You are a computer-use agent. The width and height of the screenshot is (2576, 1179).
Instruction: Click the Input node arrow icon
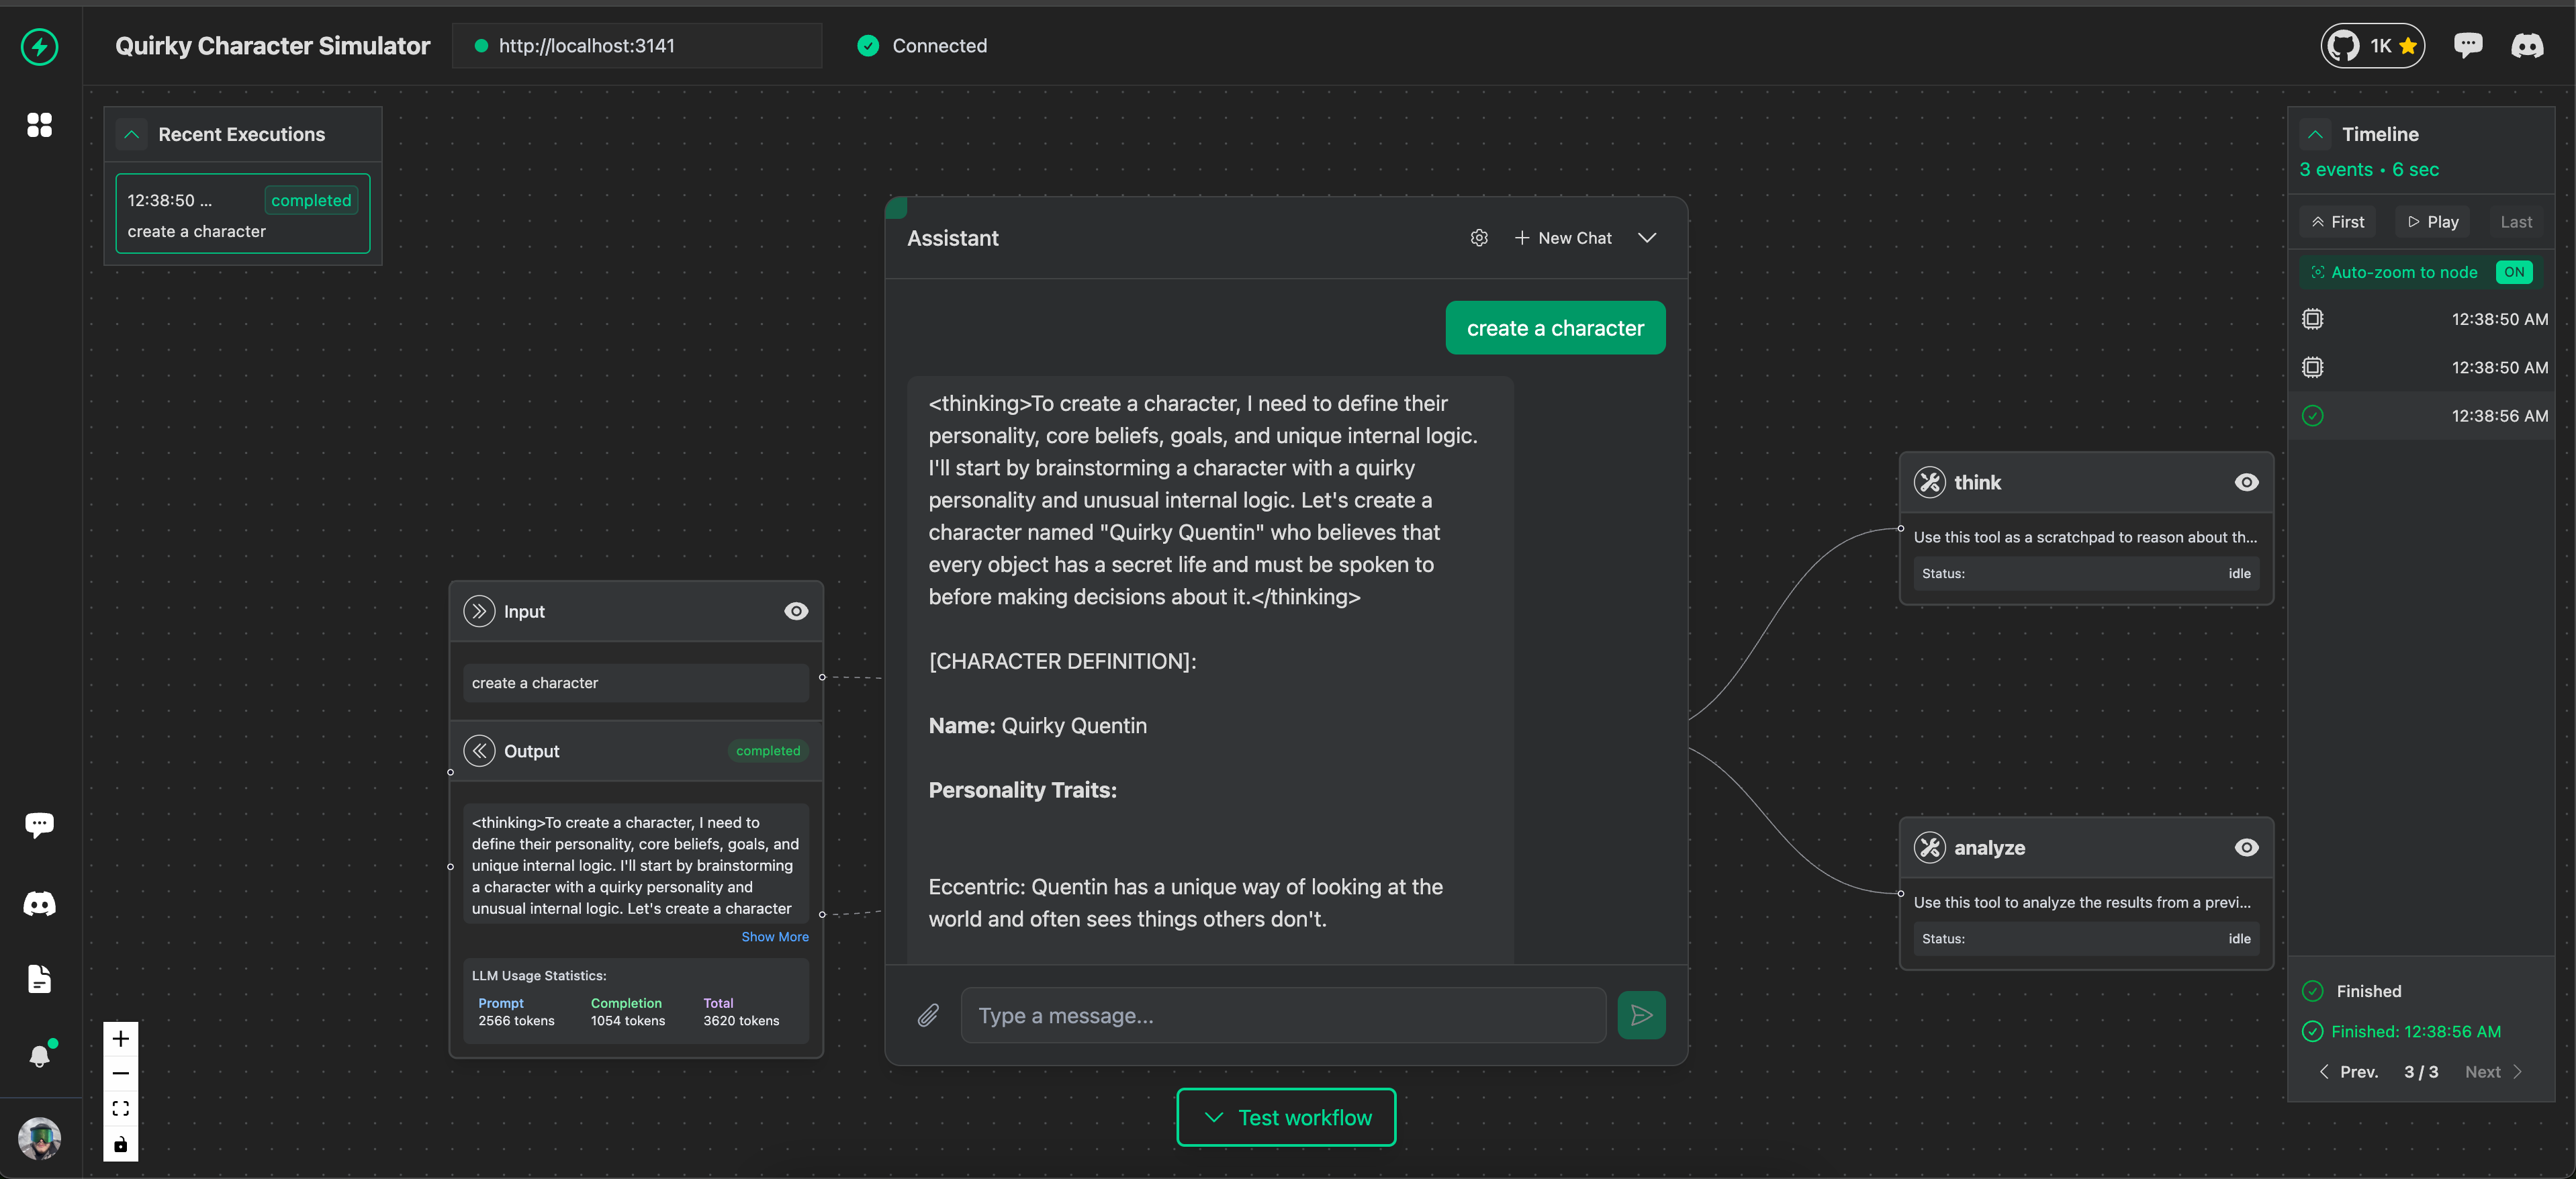(479, 611)
